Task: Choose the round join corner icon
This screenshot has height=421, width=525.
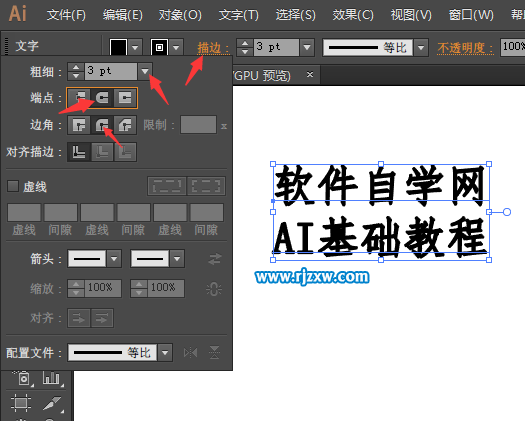Action: point(102,125)
